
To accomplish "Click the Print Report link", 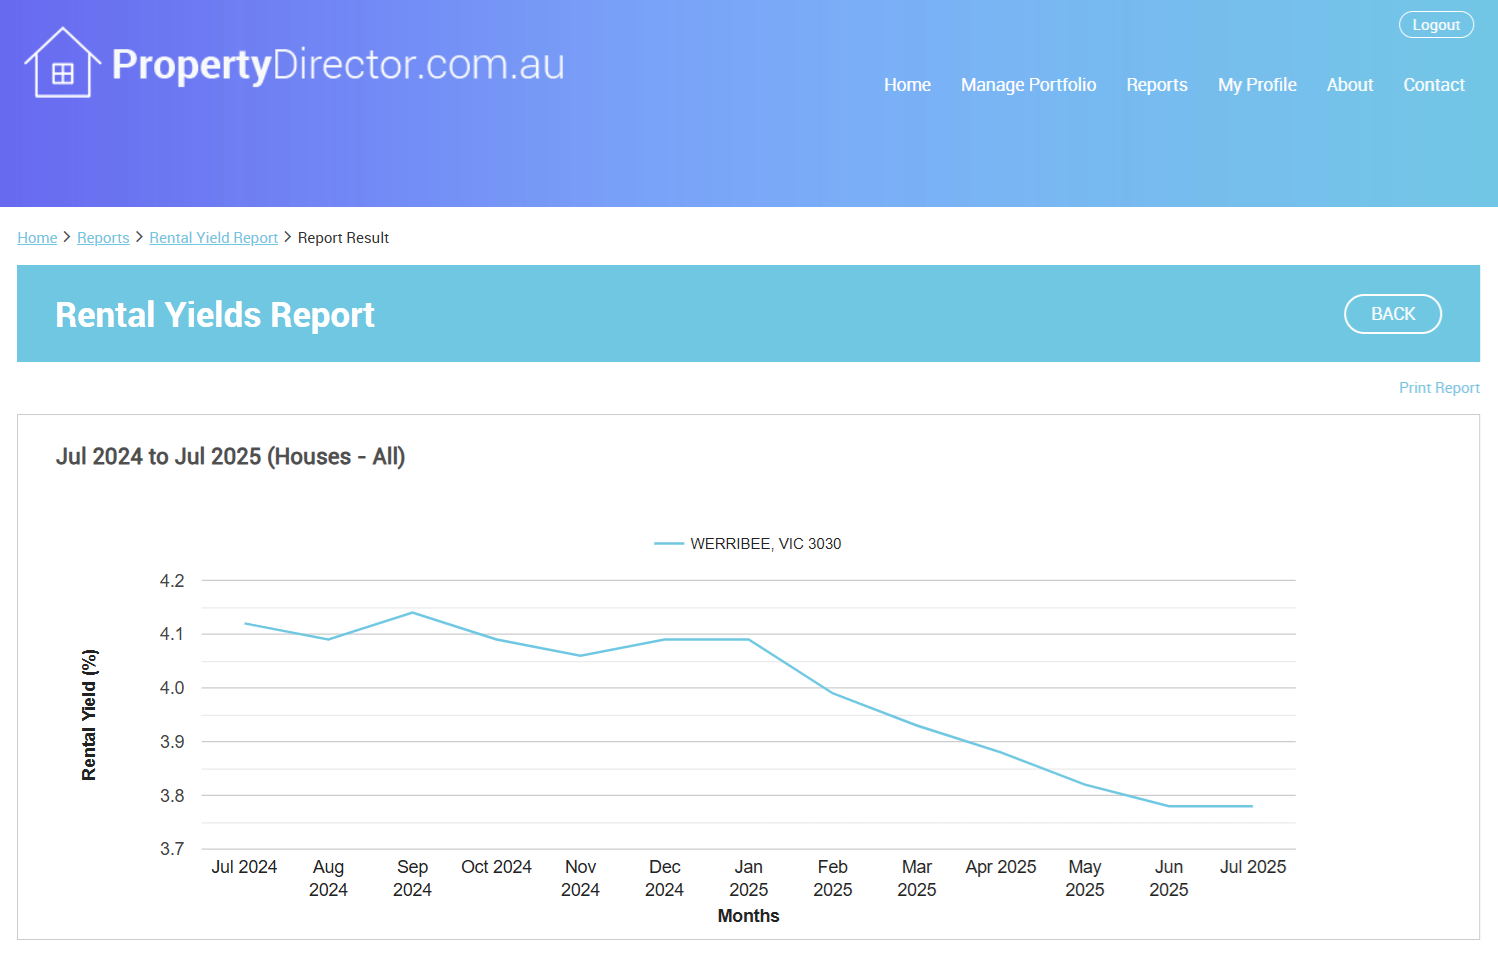I will (1438, 388).
